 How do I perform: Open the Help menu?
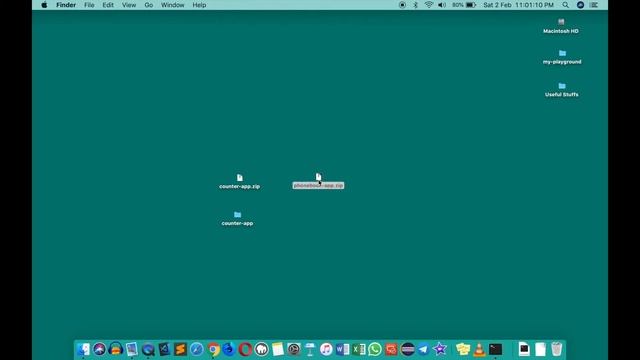click(x=199, y=5)
